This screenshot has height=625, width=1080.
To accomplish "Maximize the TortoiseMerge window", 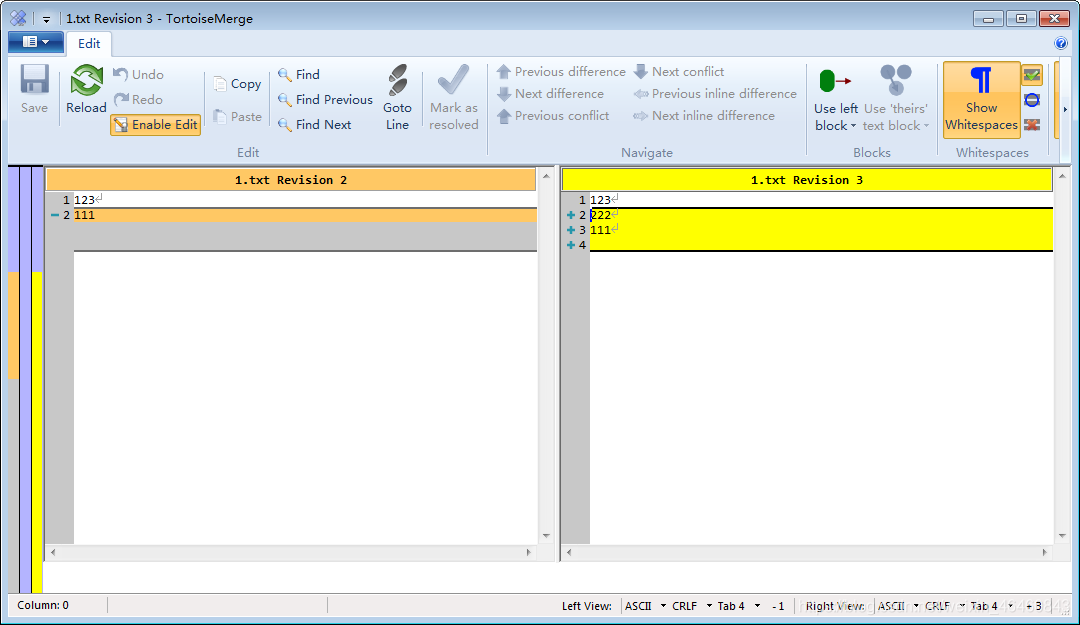I will (x=1021, y=19).
